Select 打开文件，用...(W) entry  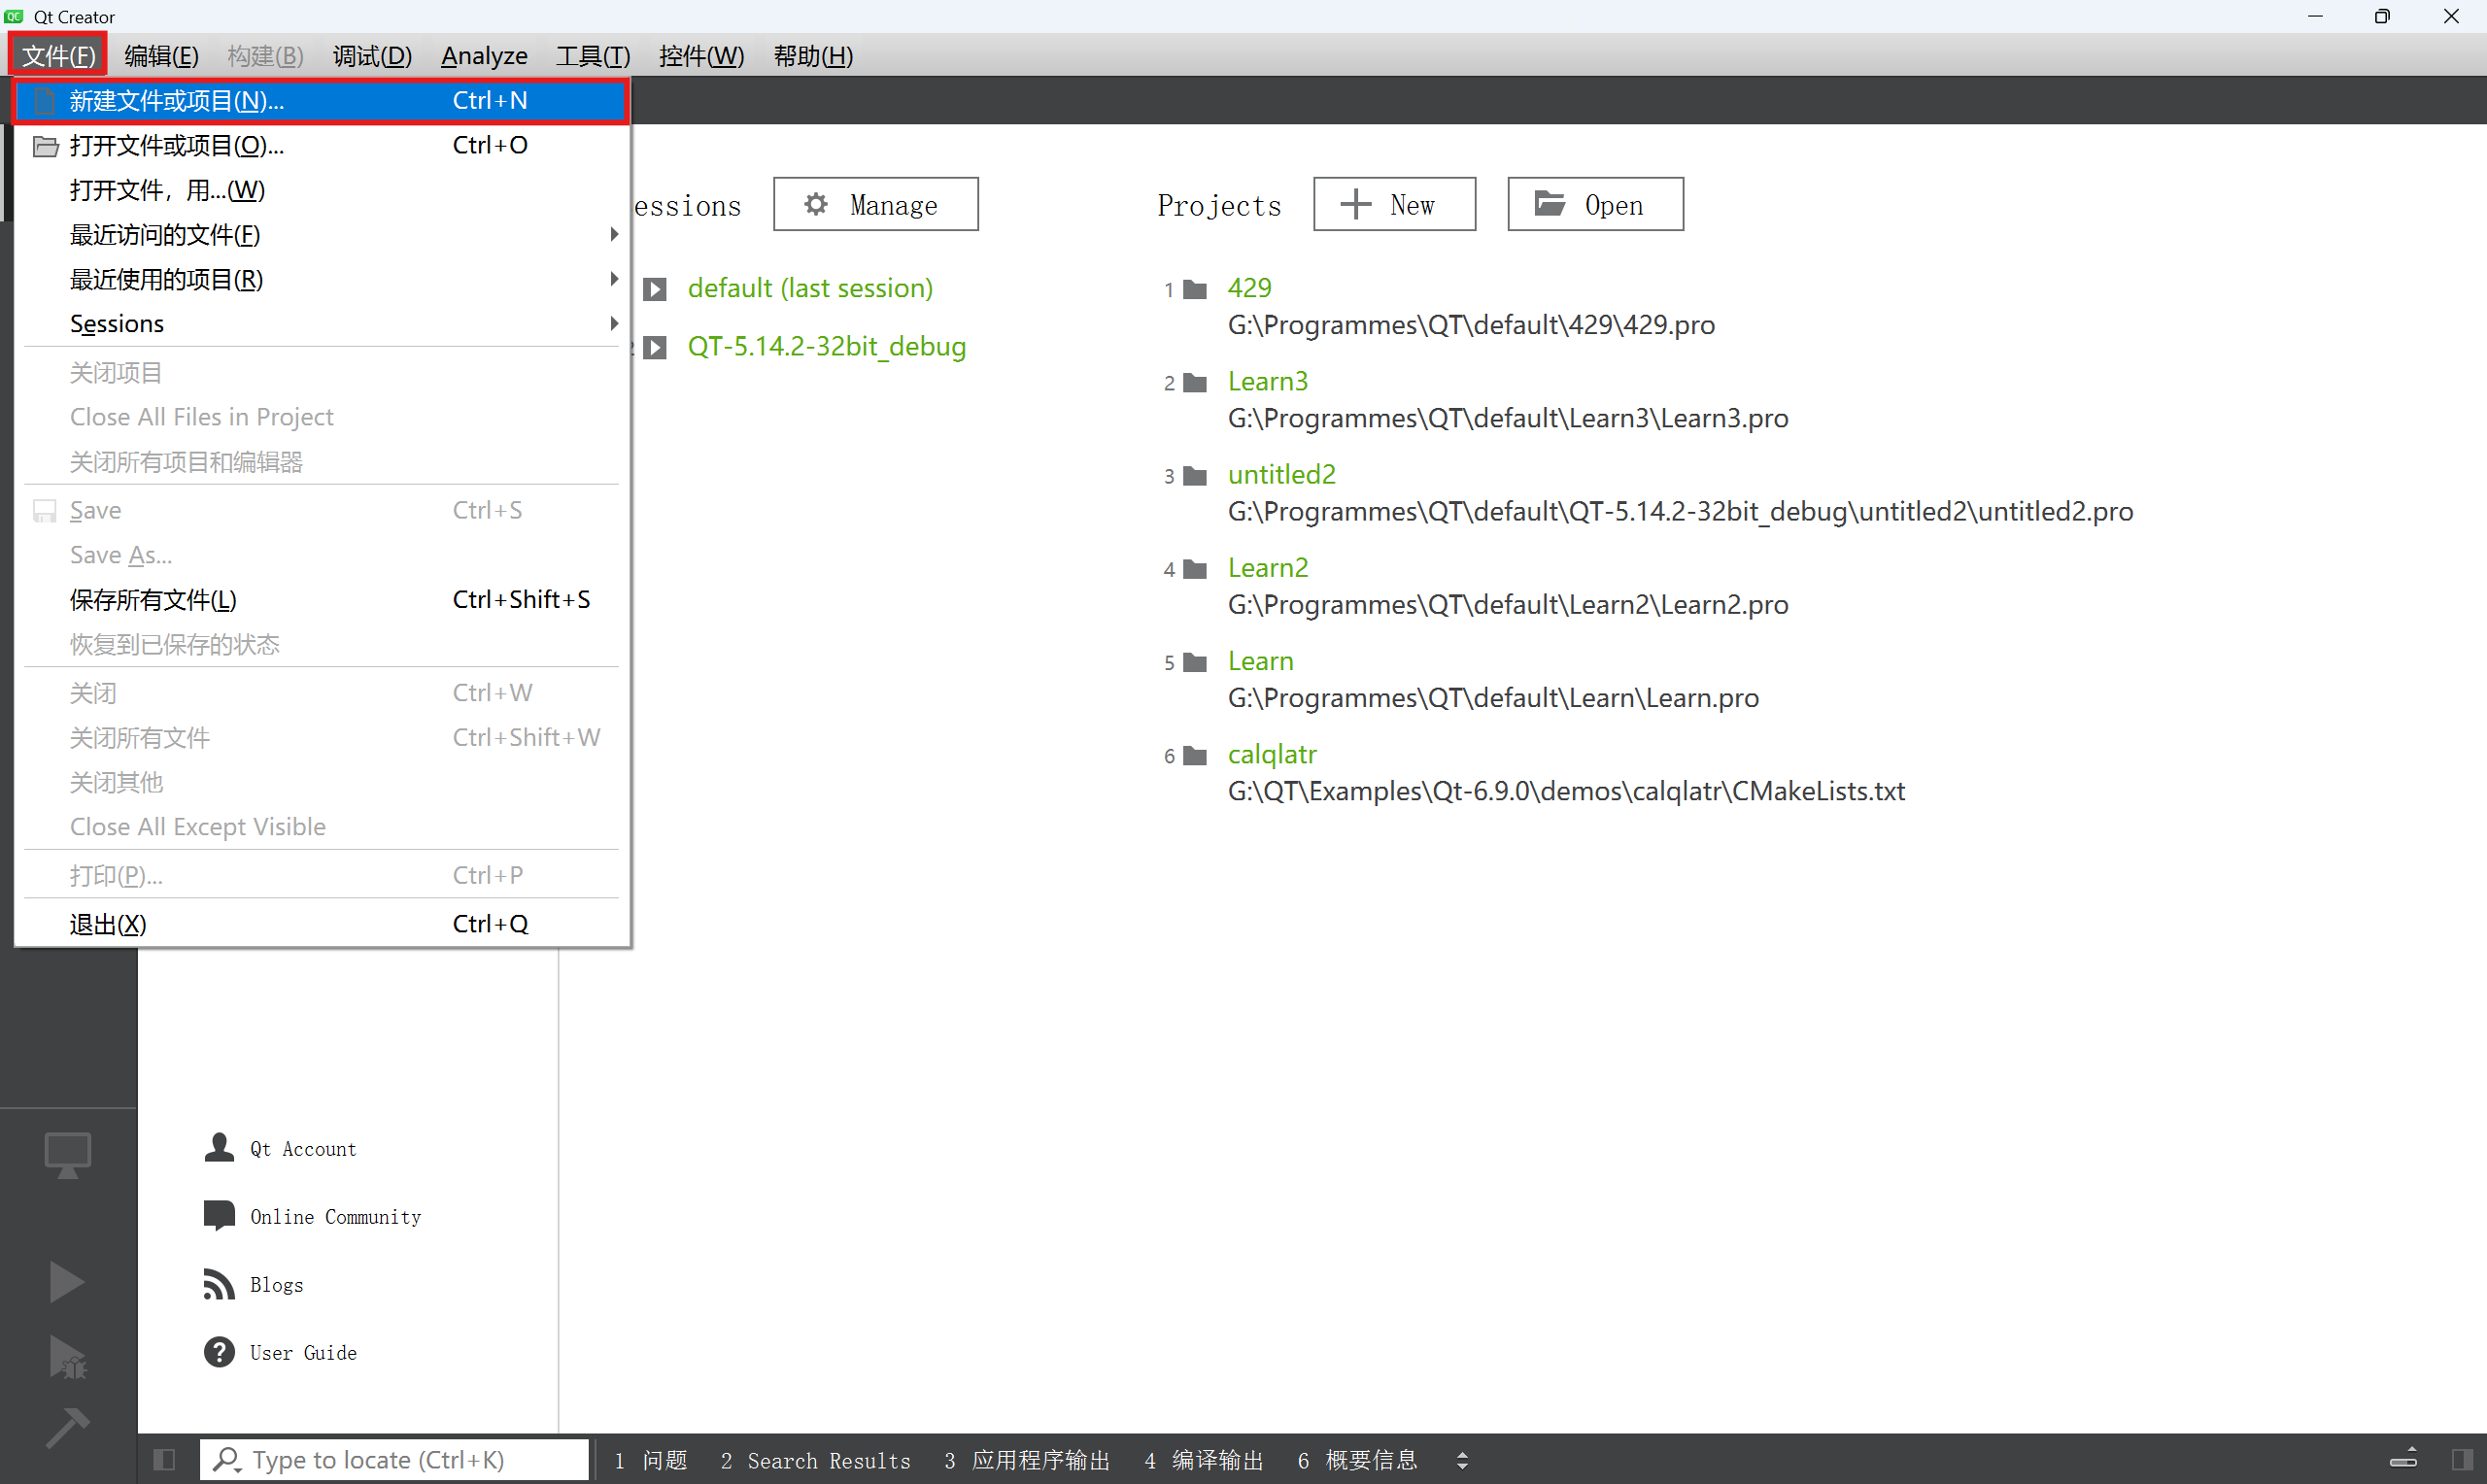coord(321,190)
